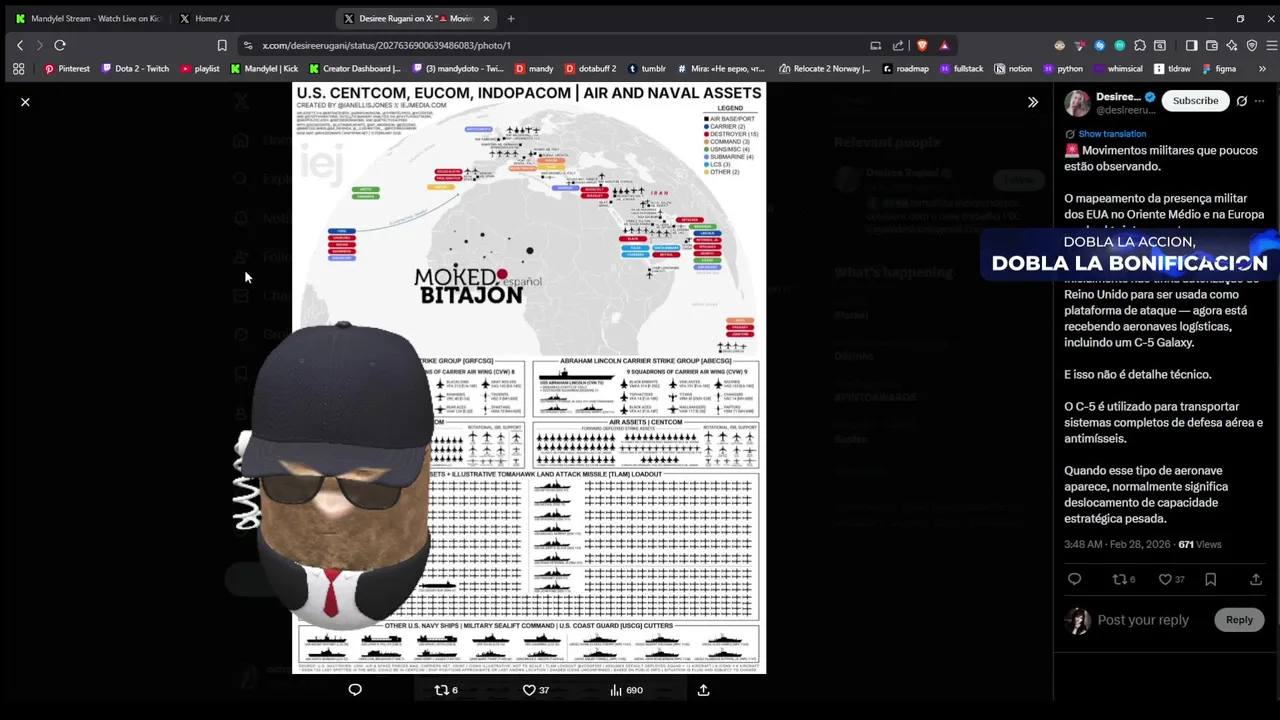The height and width of the screenshot is (720, 1280).
Task: Expand the bookmarks bar overflow chevron
Action: [1262, 69]
